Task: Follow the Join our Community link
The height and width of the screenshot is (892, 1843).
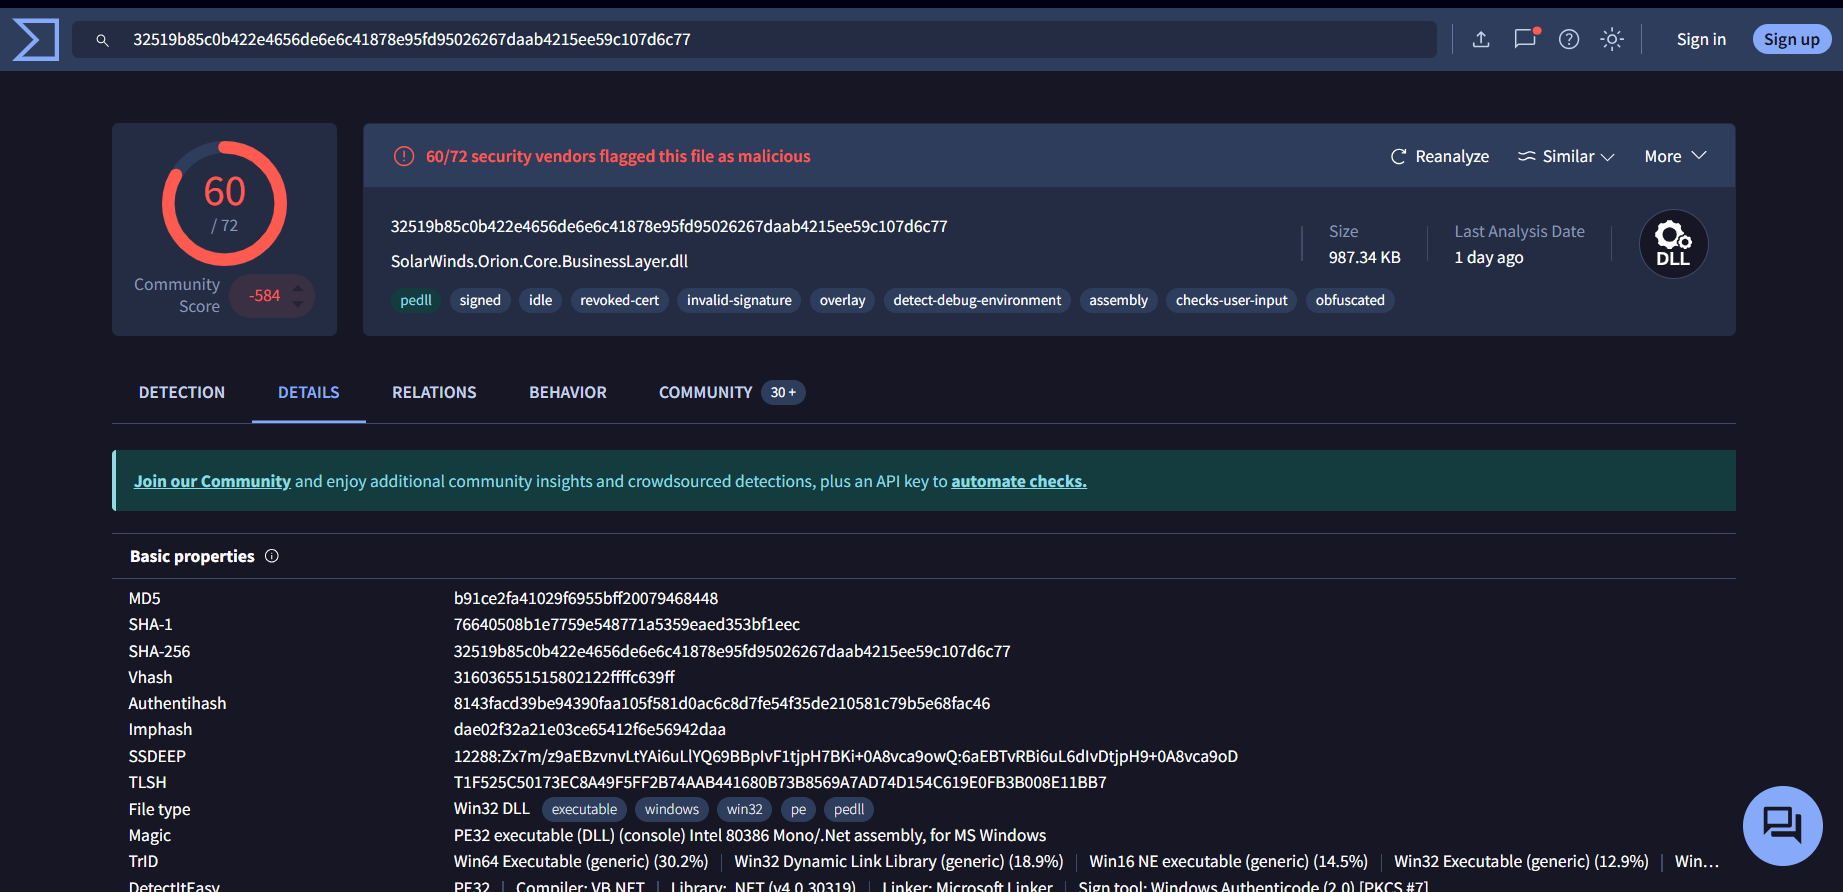Action: 212,481
